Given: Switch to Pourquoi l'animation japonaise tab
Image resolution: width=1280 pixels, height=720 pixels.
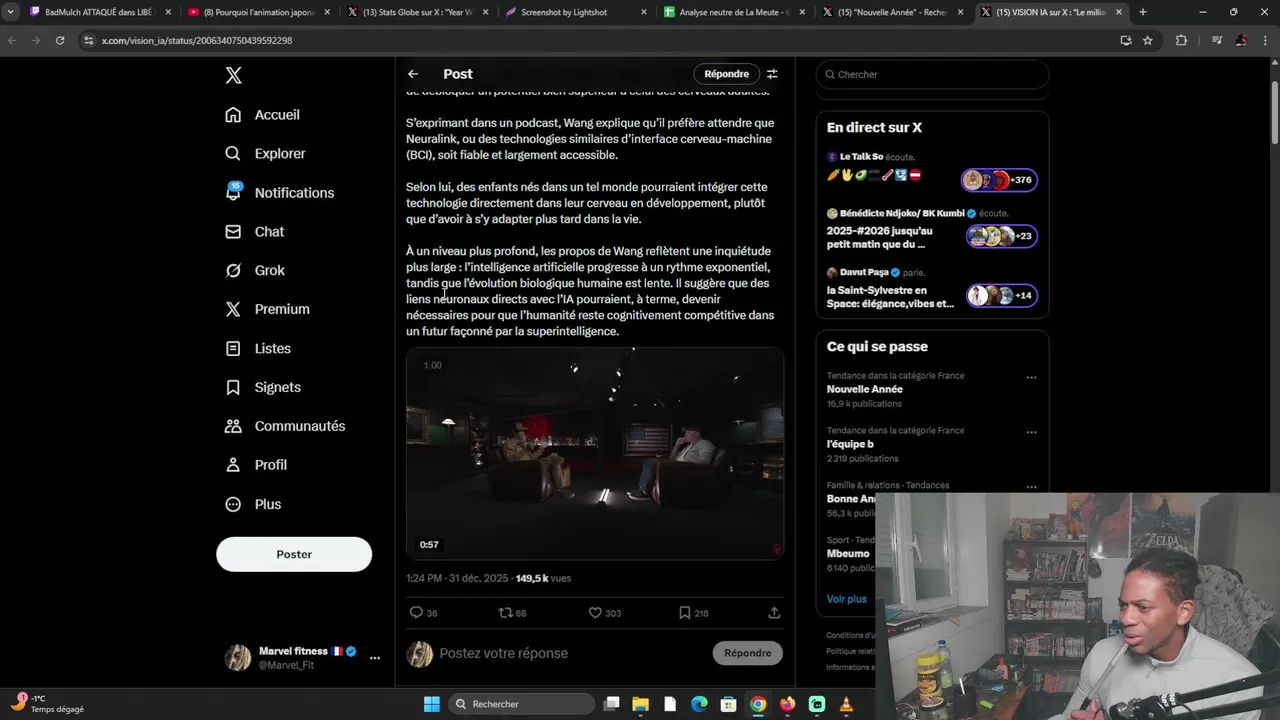Looking at the screenshot, I should click(x=257, y=12).
